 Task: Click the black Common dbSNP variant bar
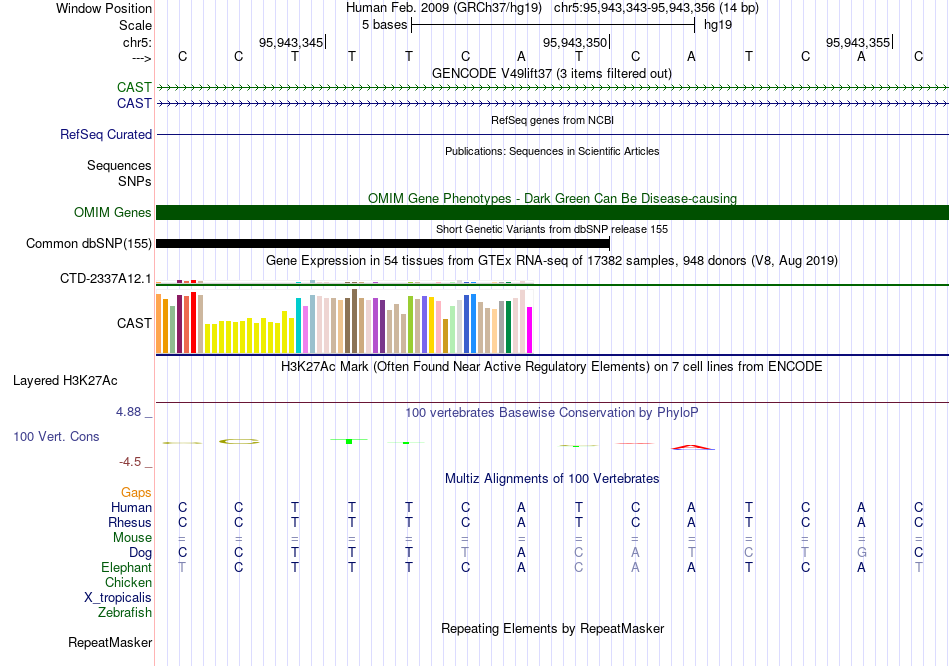pyautogui.click(x=383, y=243)
